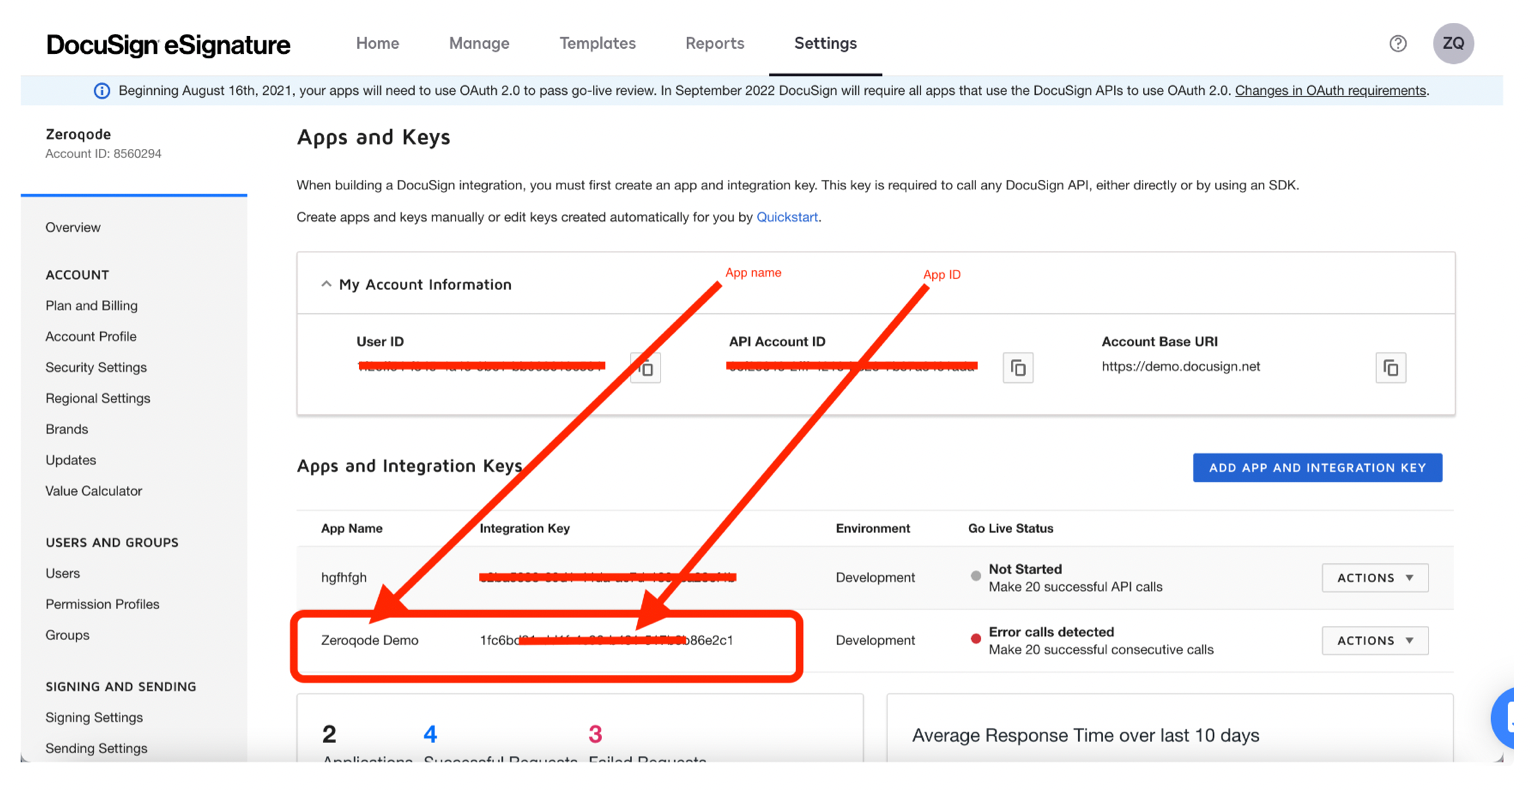Click Add App and Integration Key button
This screenshot has height=790, width=1530.
1317,468
